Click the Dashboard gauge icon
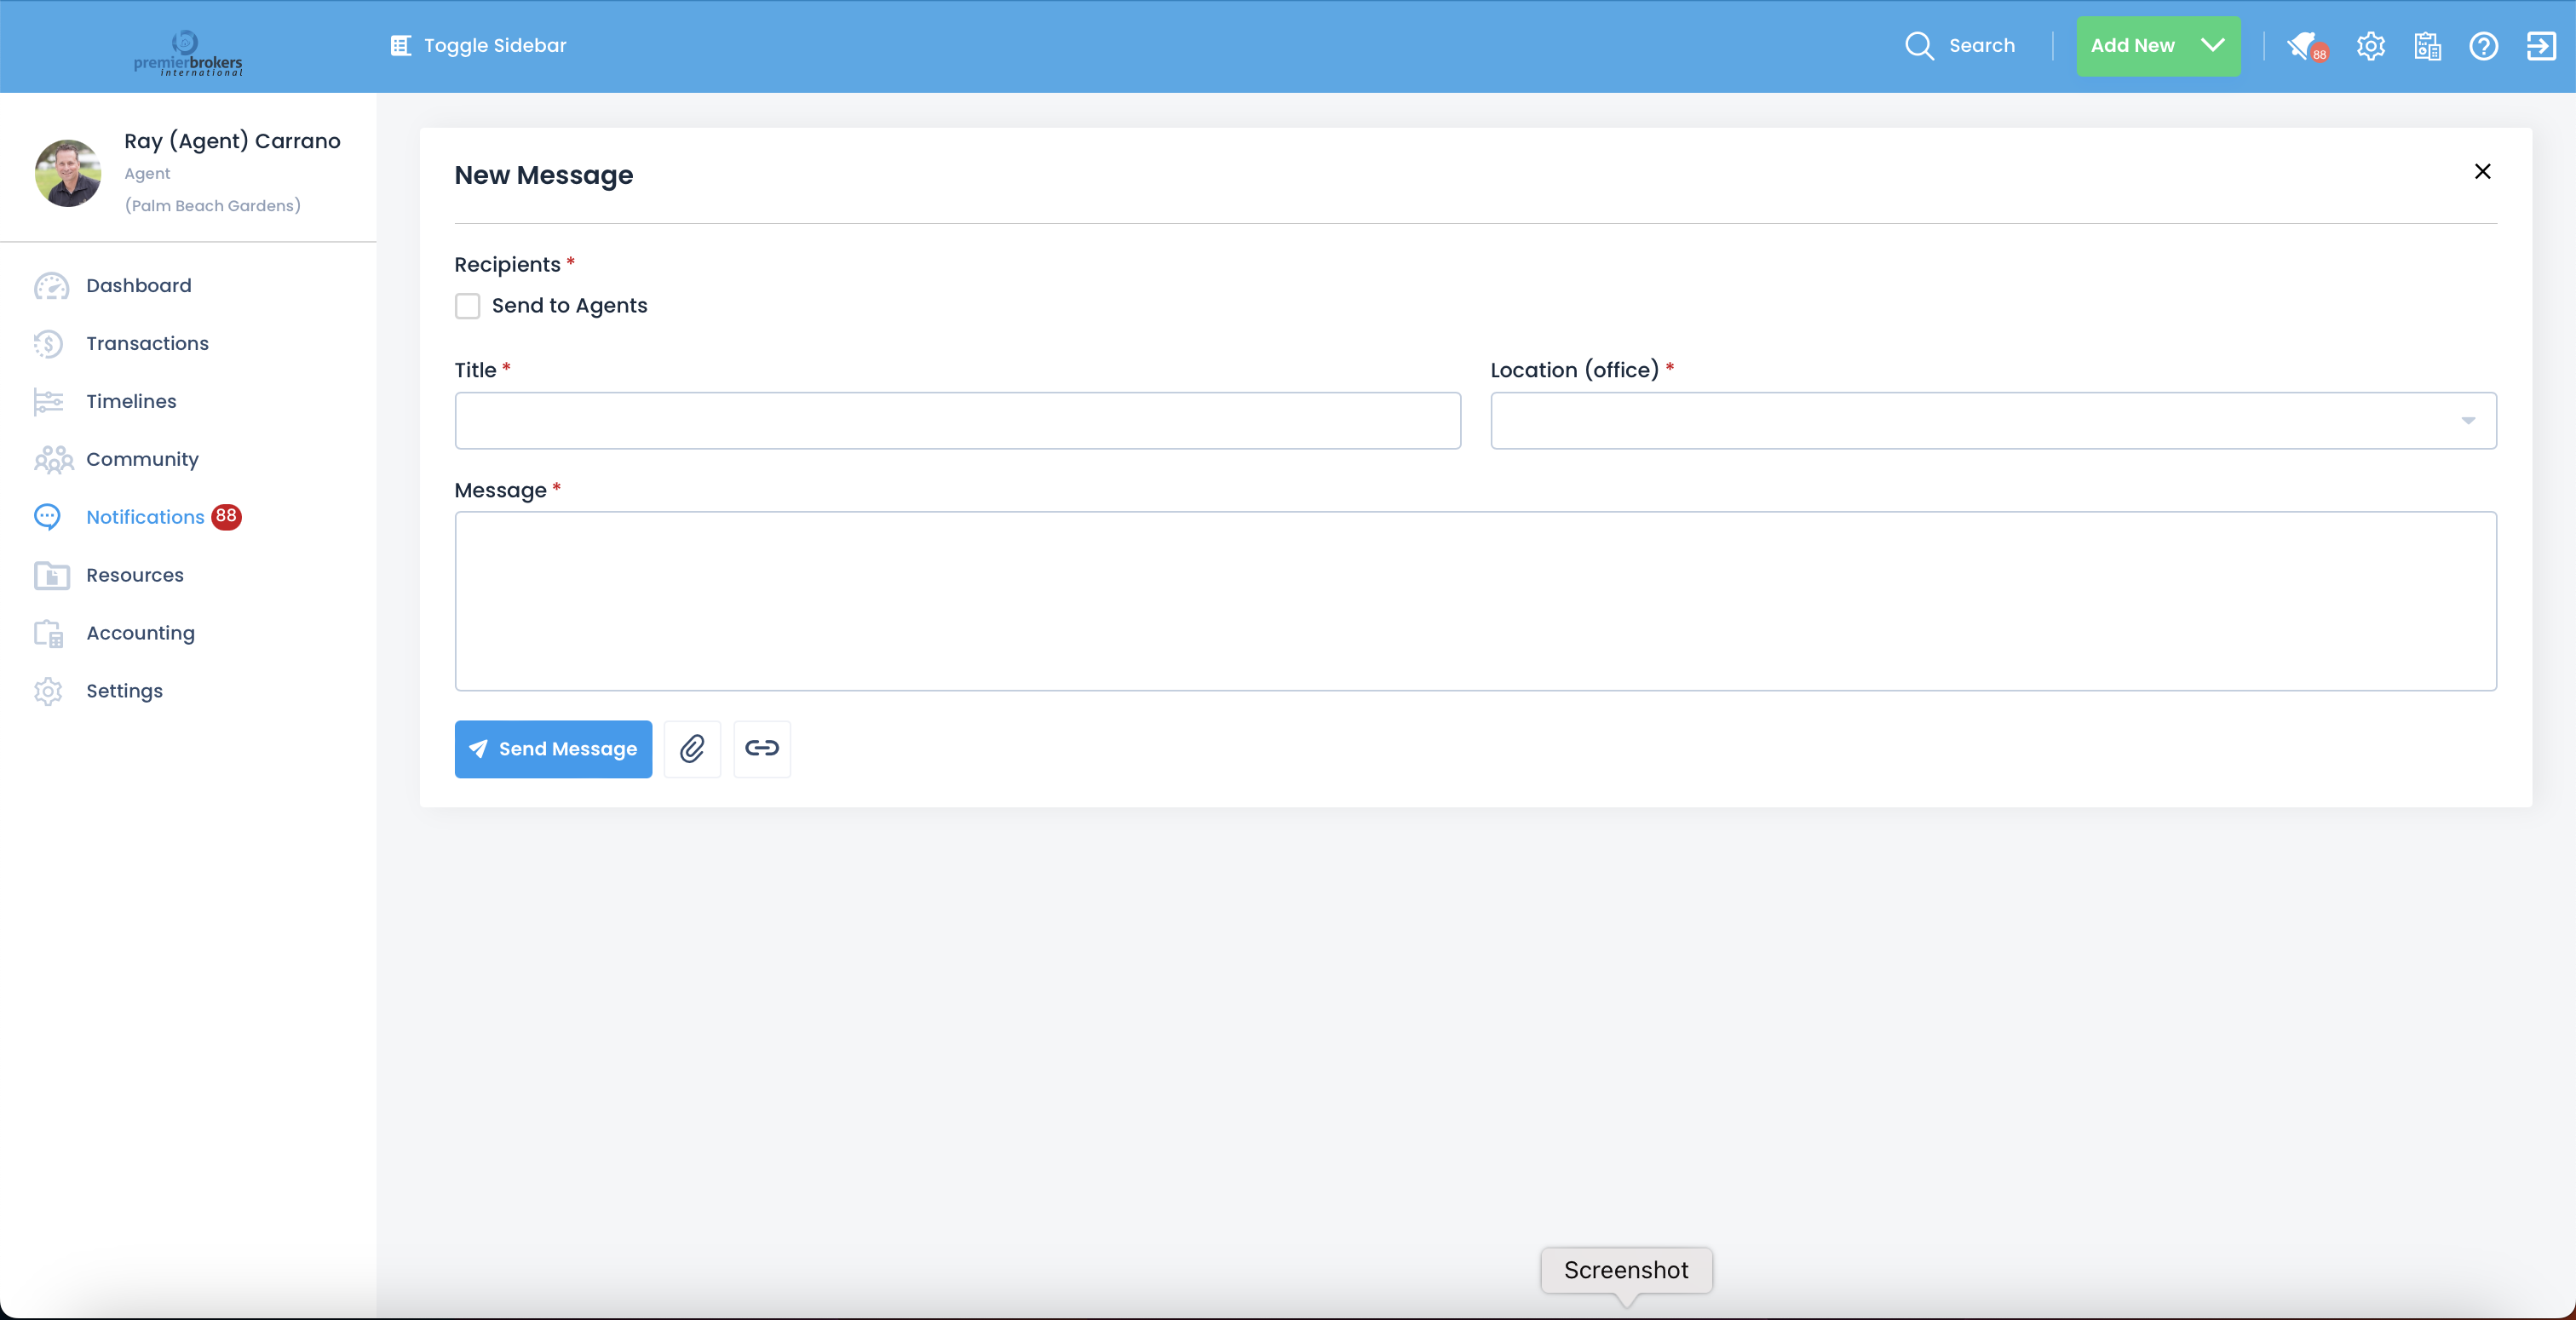 point(51,286)
